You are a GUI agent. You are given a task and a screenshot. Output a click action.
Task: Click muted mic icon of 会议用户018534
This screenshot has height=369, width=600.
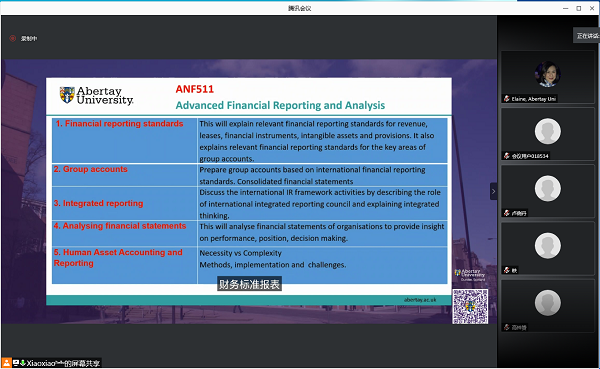click(507, 156)
